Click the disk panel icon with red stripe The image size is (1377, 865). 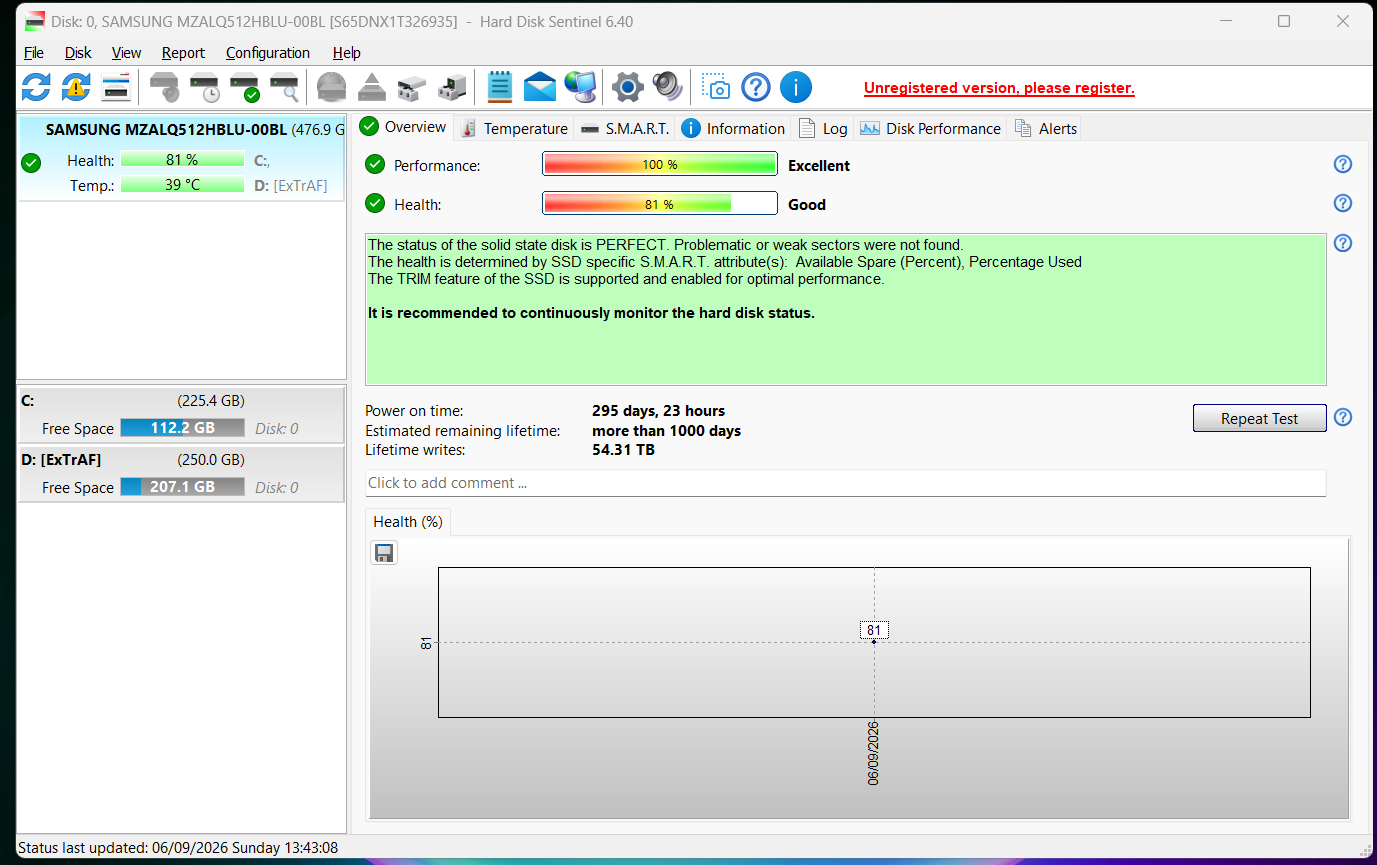[x=116, y=88]
